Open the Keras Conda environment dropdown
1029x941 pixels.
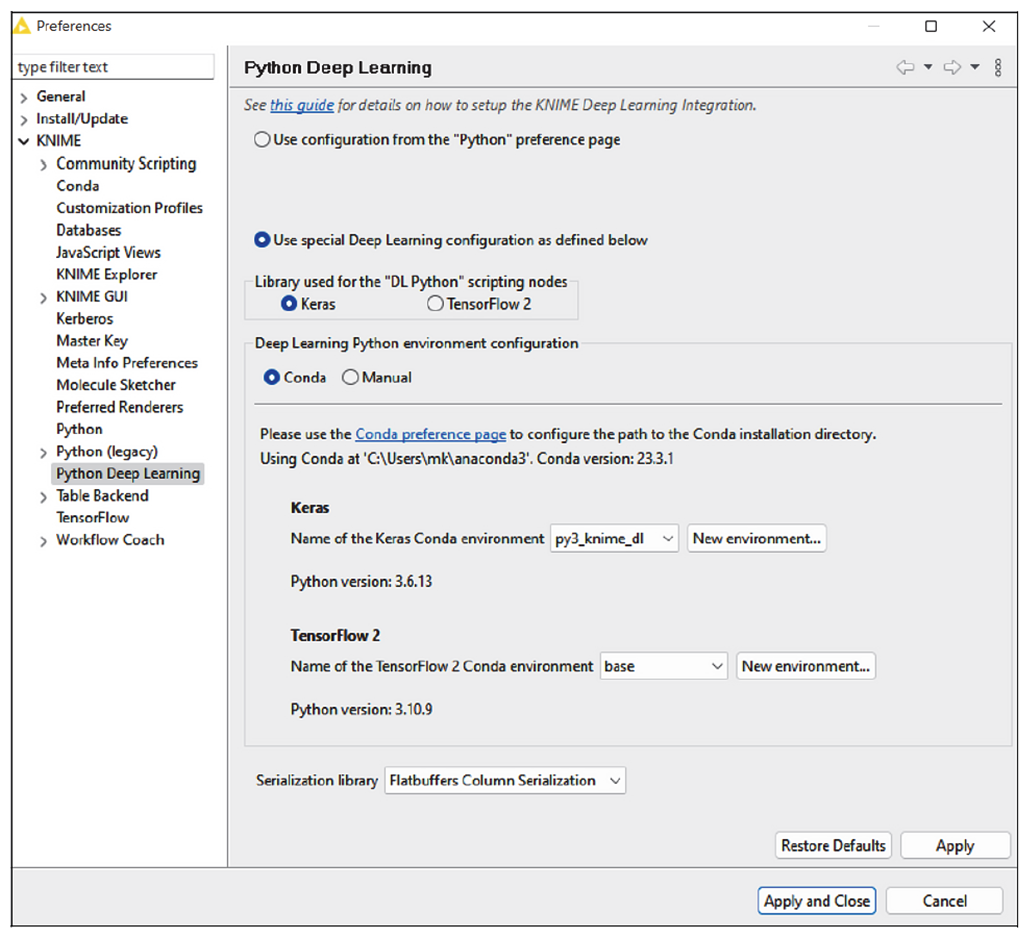coord(667,538)
